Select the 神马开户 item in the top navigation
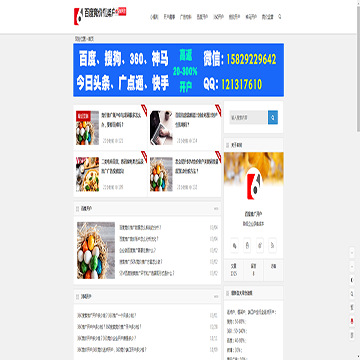Screen dimensions: 360x360 251,17
